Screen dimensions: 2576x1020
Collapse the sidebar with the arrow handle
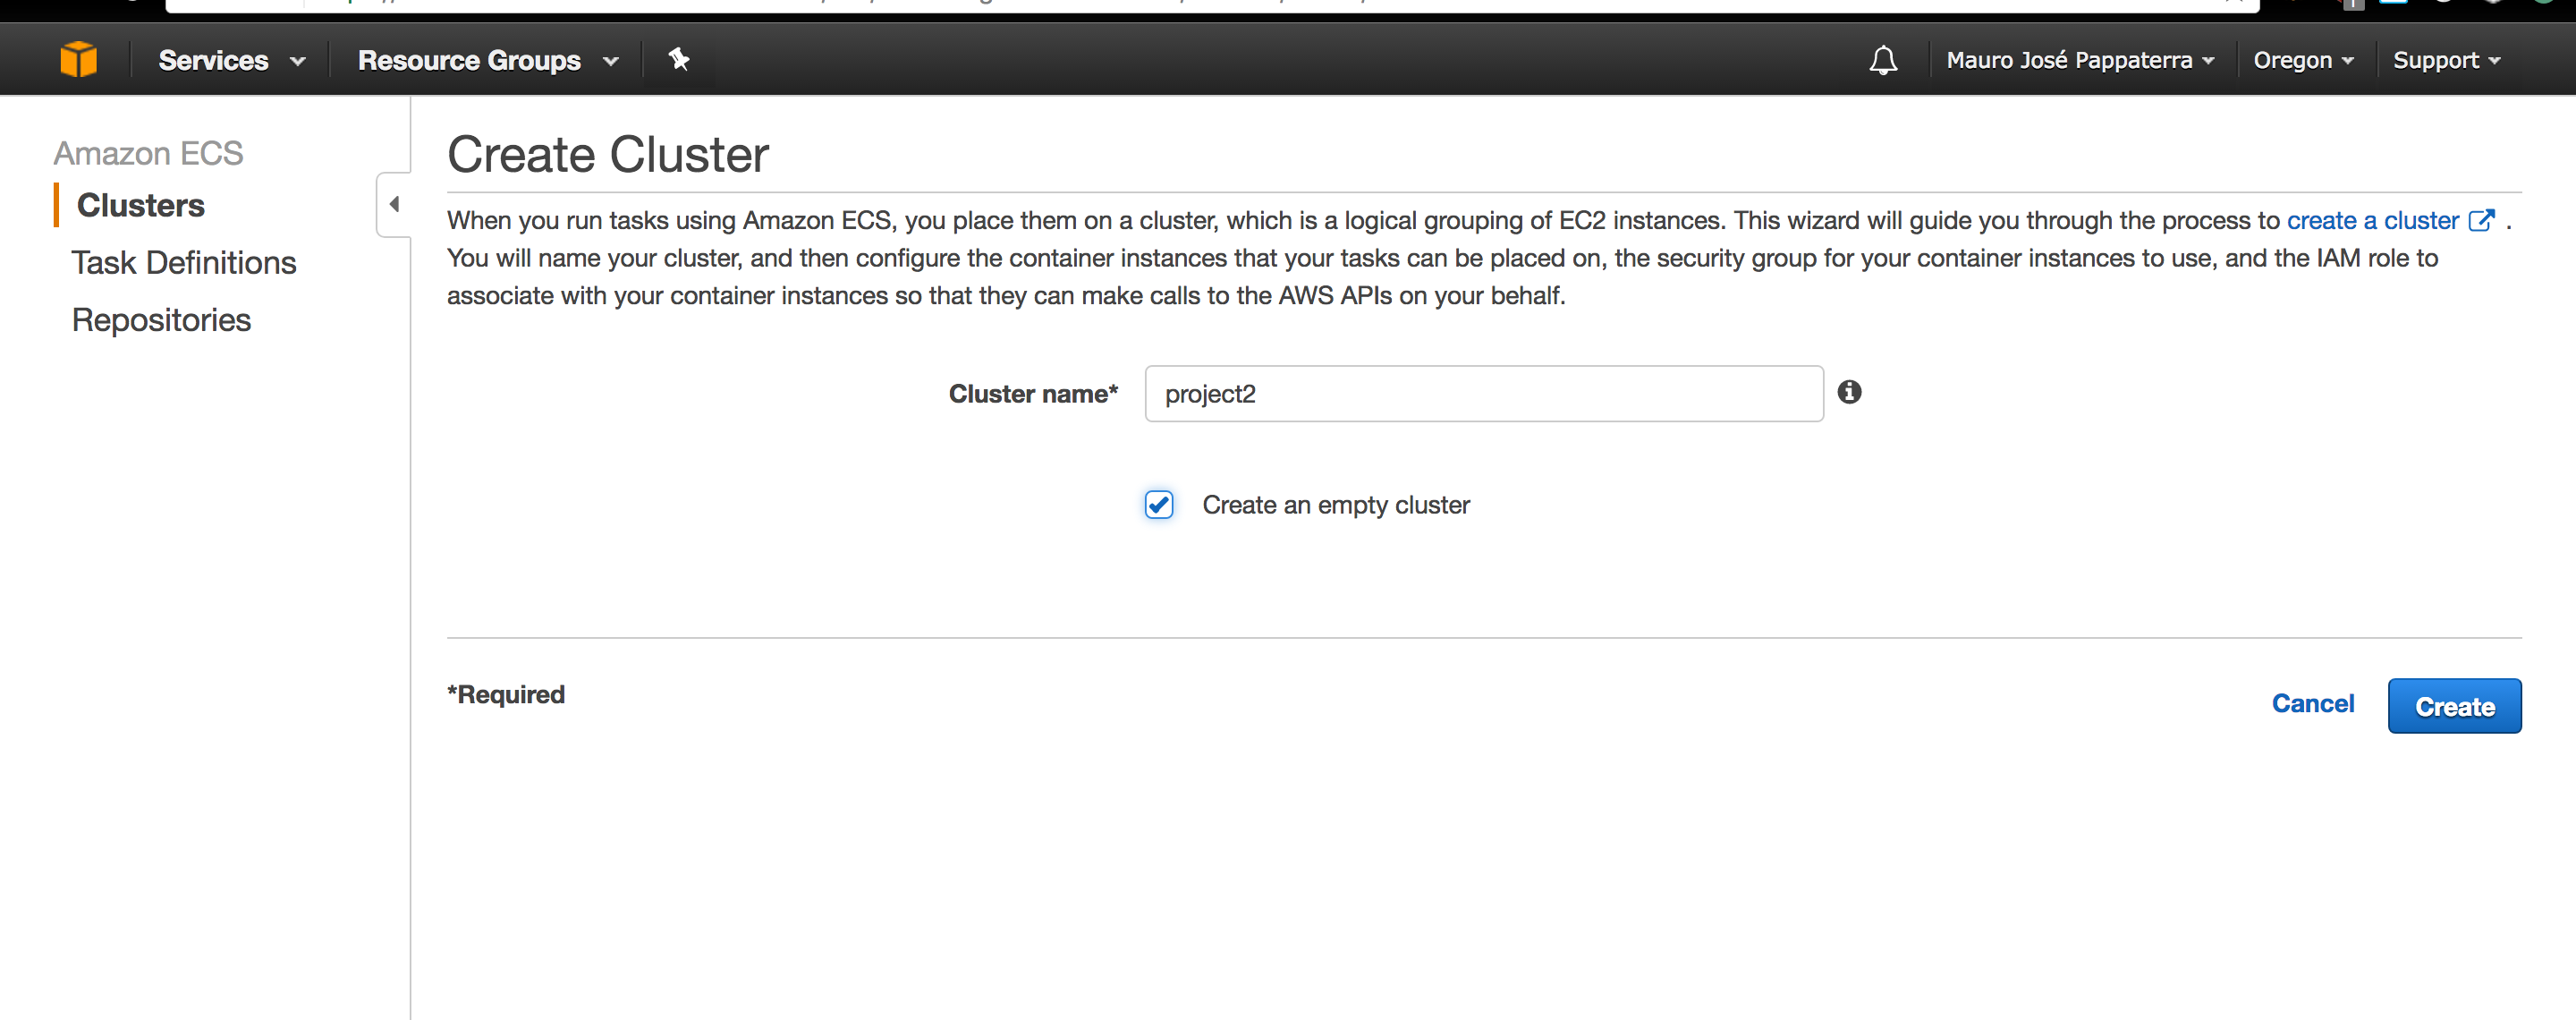[x=394, y=205]
